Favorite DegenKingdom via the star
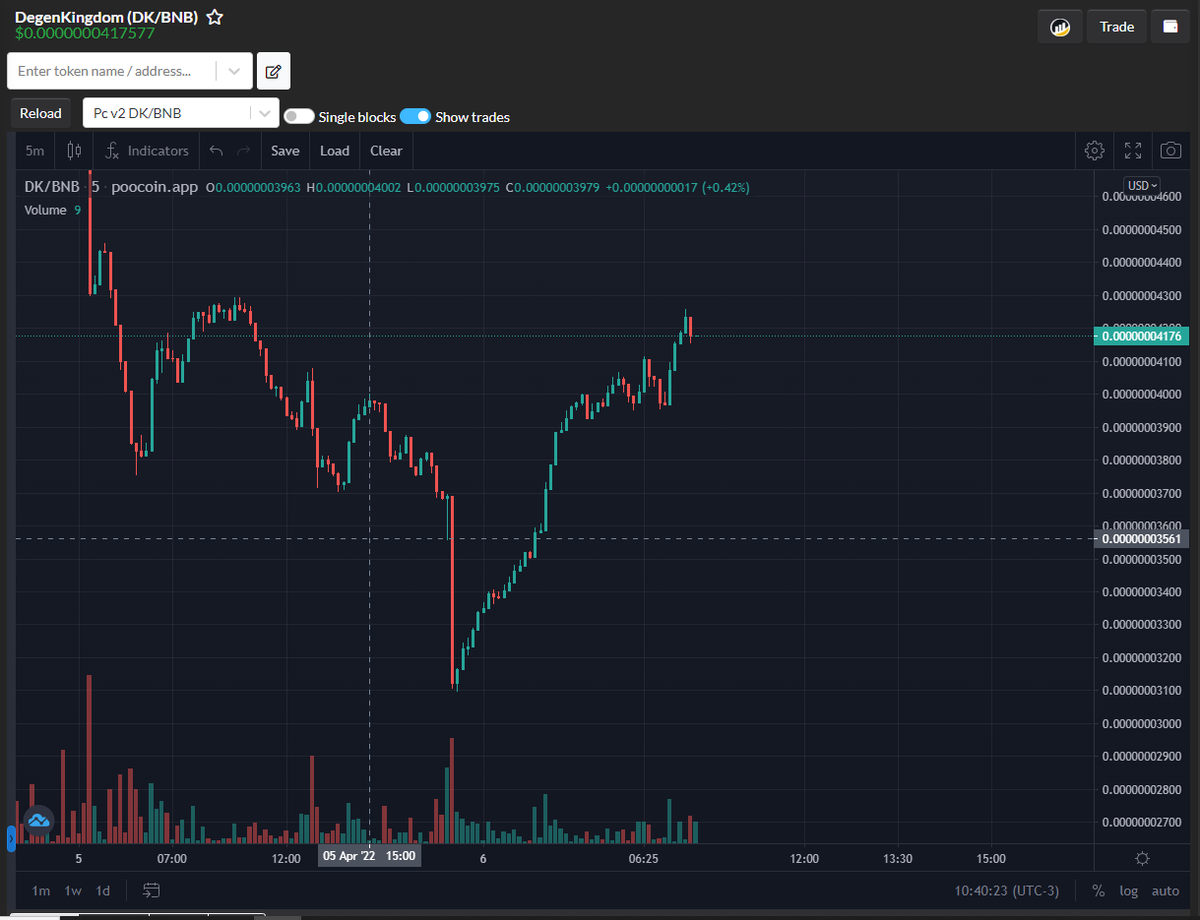This screenshot has width=1200, height=920. point(214,16)
